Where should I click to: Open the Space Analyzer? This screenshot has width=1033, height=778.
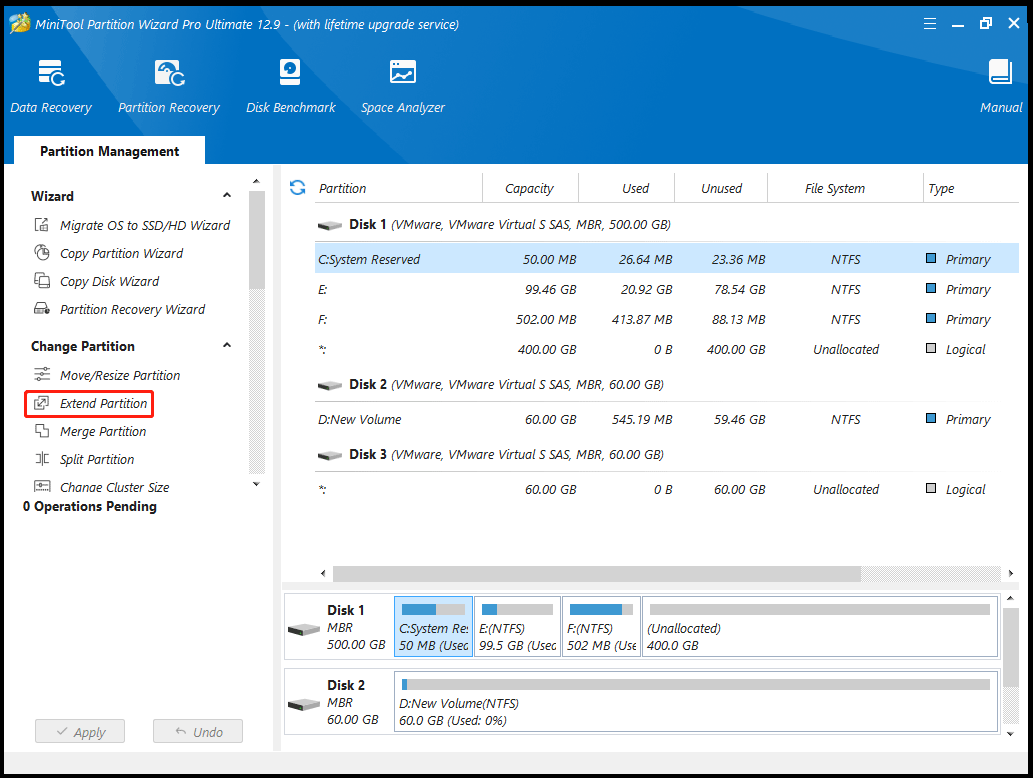pos(402,85)
